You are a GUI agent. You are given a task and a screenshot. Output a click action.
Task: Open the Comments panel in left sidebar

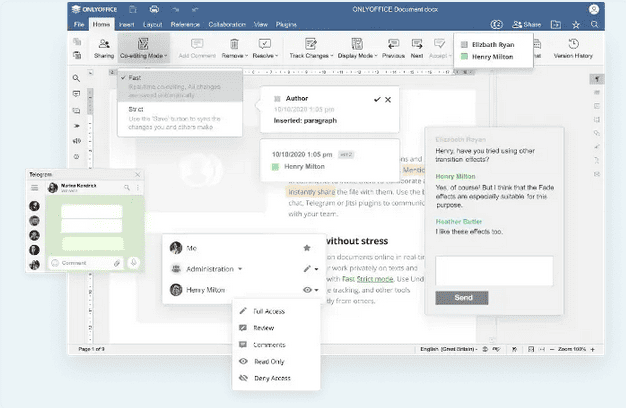tap(76, 94)
